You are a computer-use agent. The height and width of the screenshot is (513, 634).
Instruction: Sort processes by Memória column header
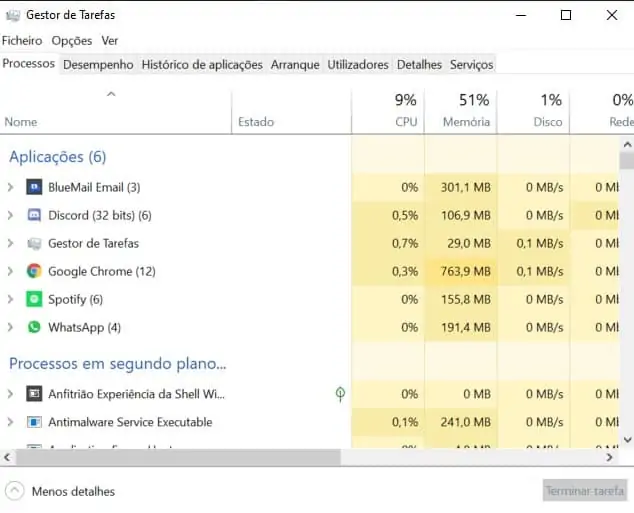pos(466,111)
